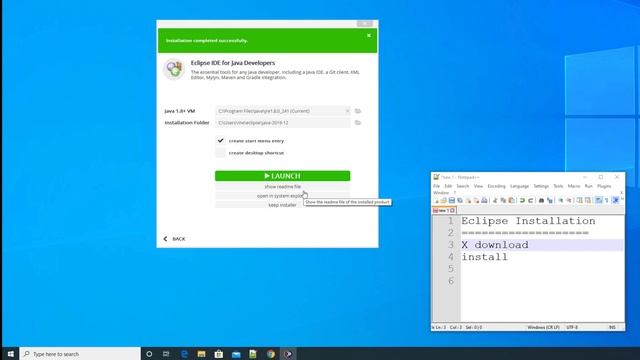
Task: Open Notepad++ View menu
Action: point(478,186)
